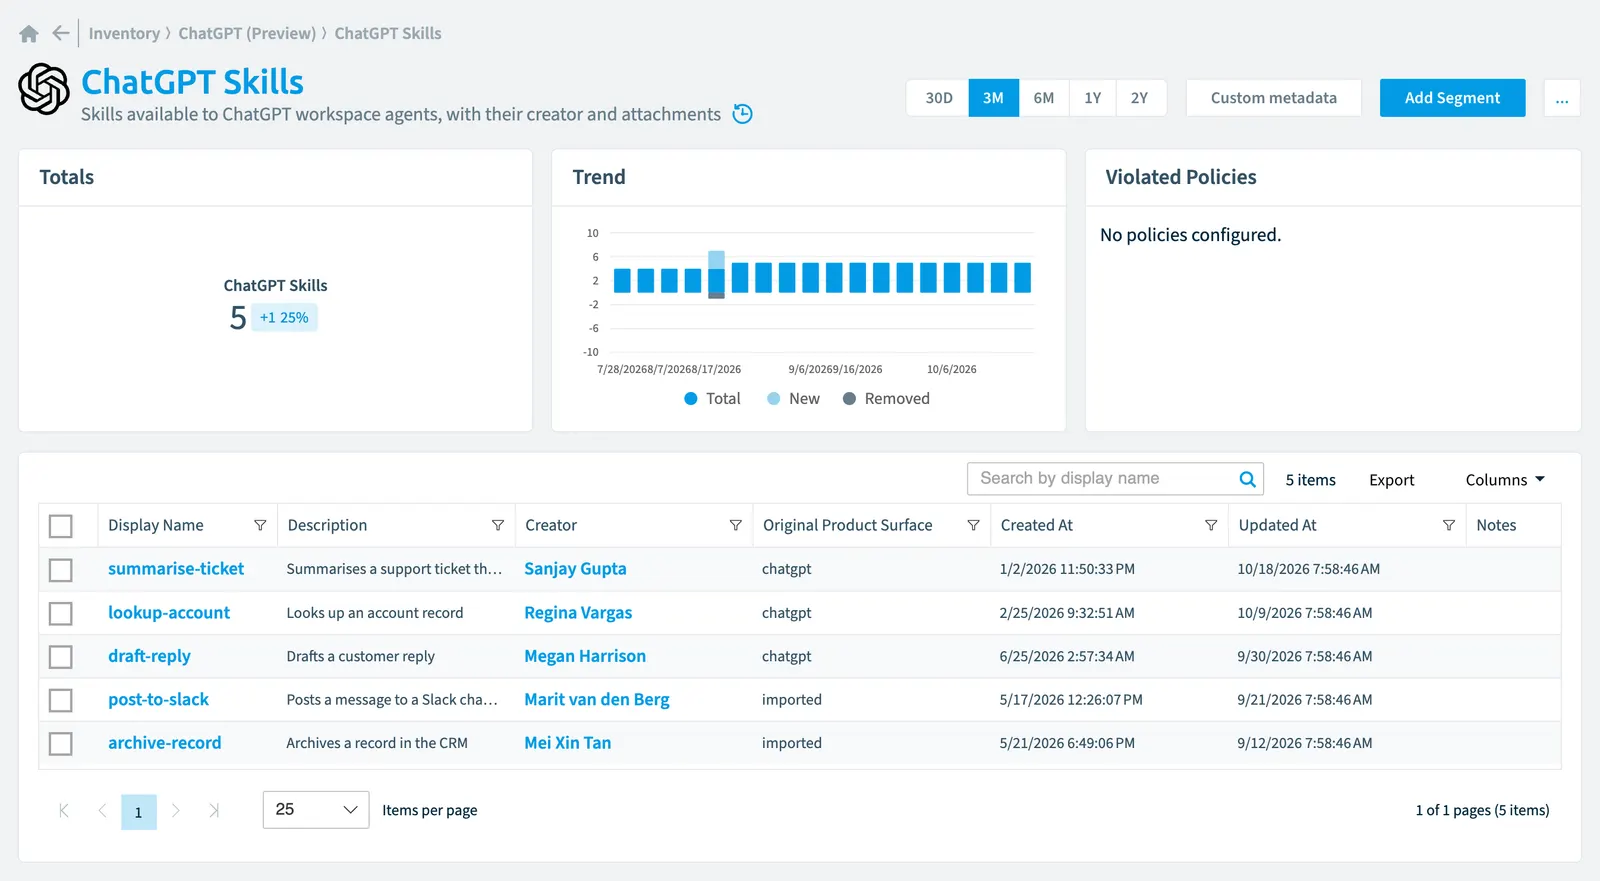
Task: Open the summarise-ticket skill link
Action: (x=176, y=569)
